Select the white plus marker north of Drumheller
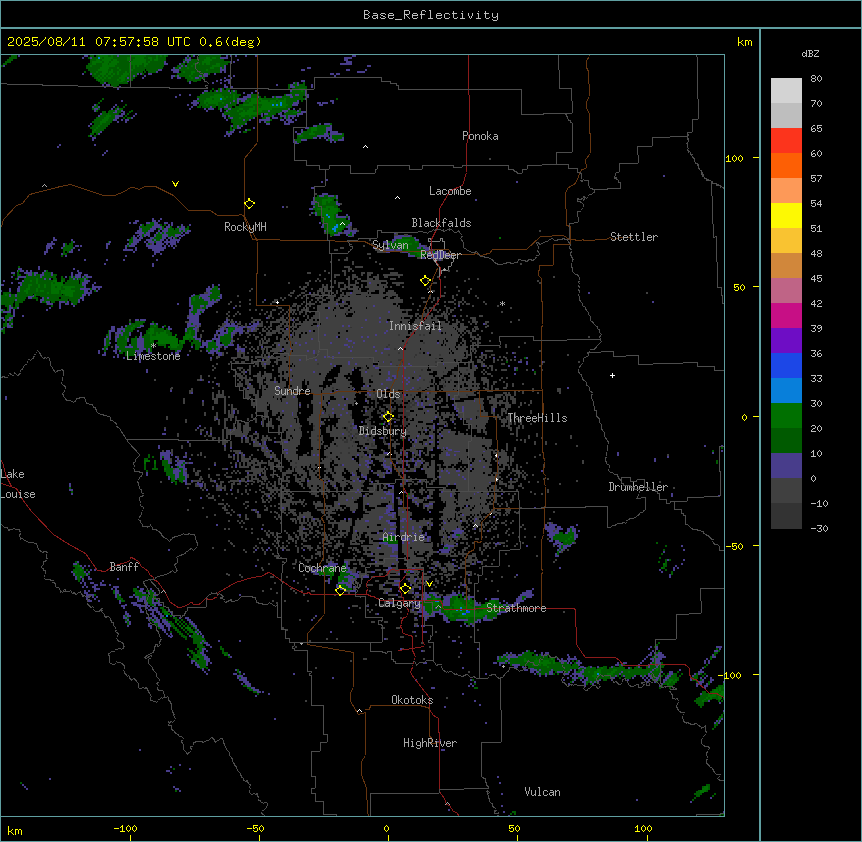 click(612, 375)
